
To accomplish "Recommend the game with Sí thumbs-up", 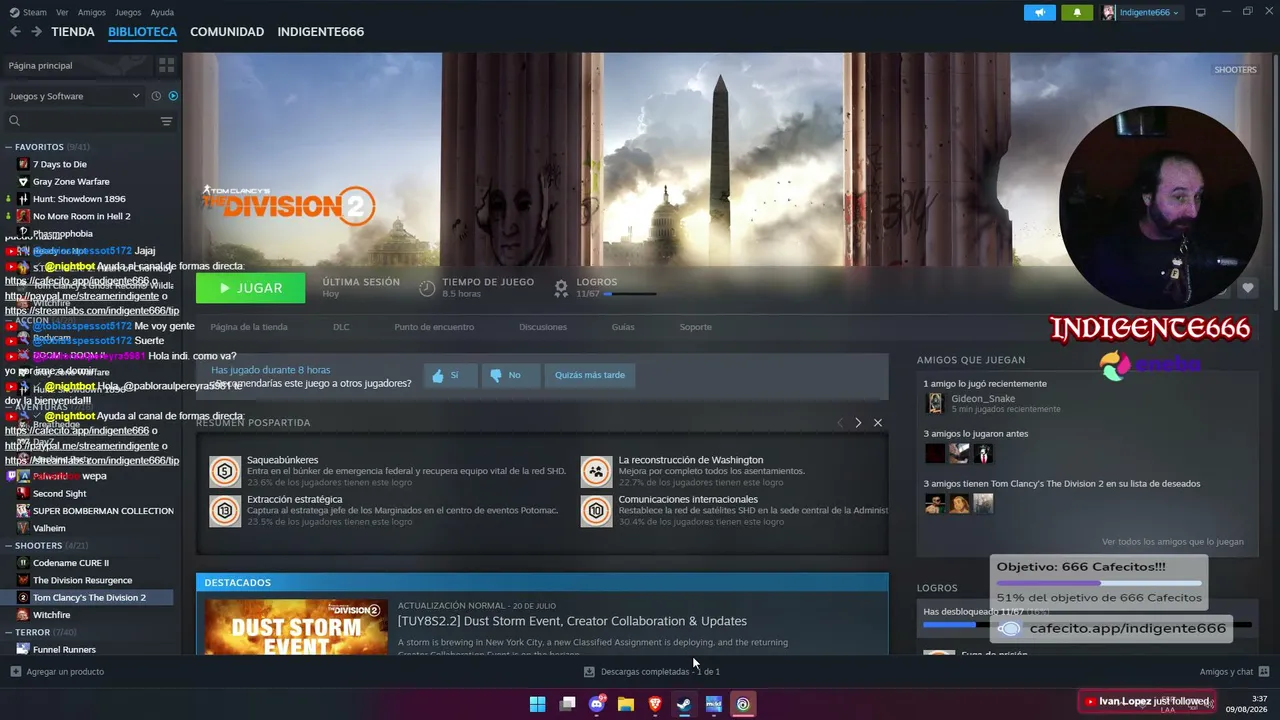I will pos(450,375).
